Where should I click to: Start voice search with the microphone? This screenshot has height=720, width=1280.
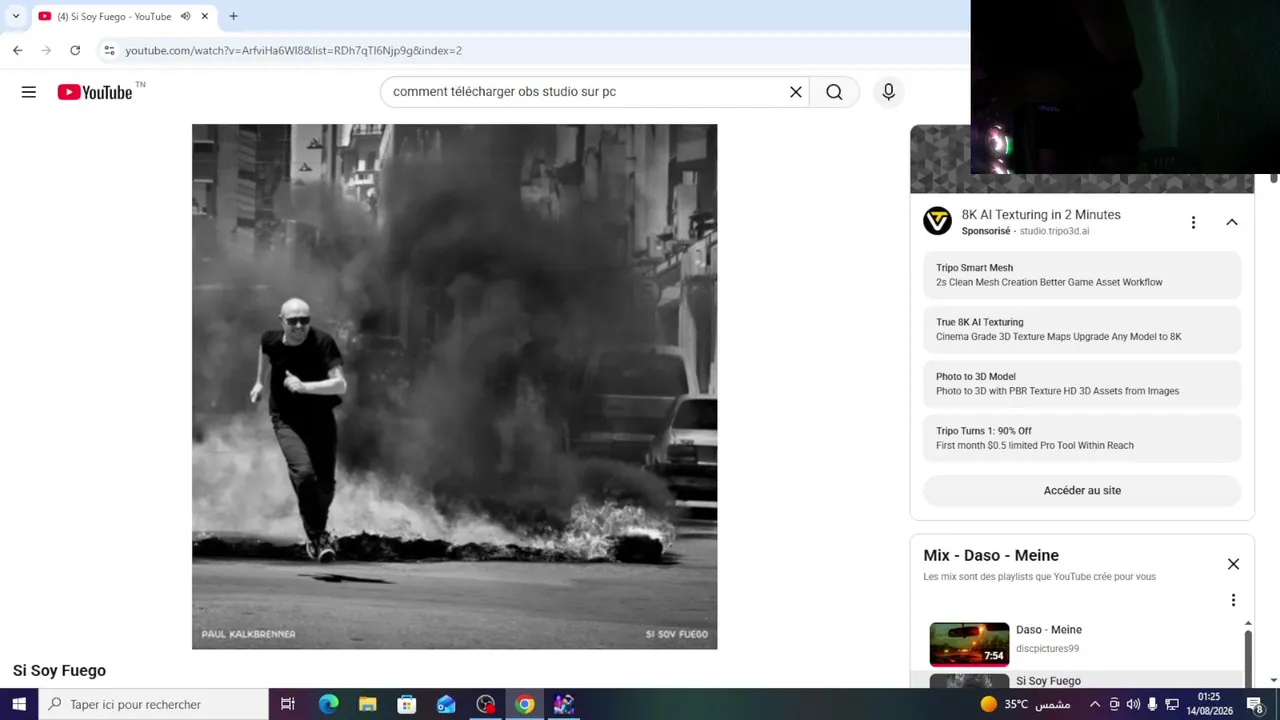(x=888, y=92)
